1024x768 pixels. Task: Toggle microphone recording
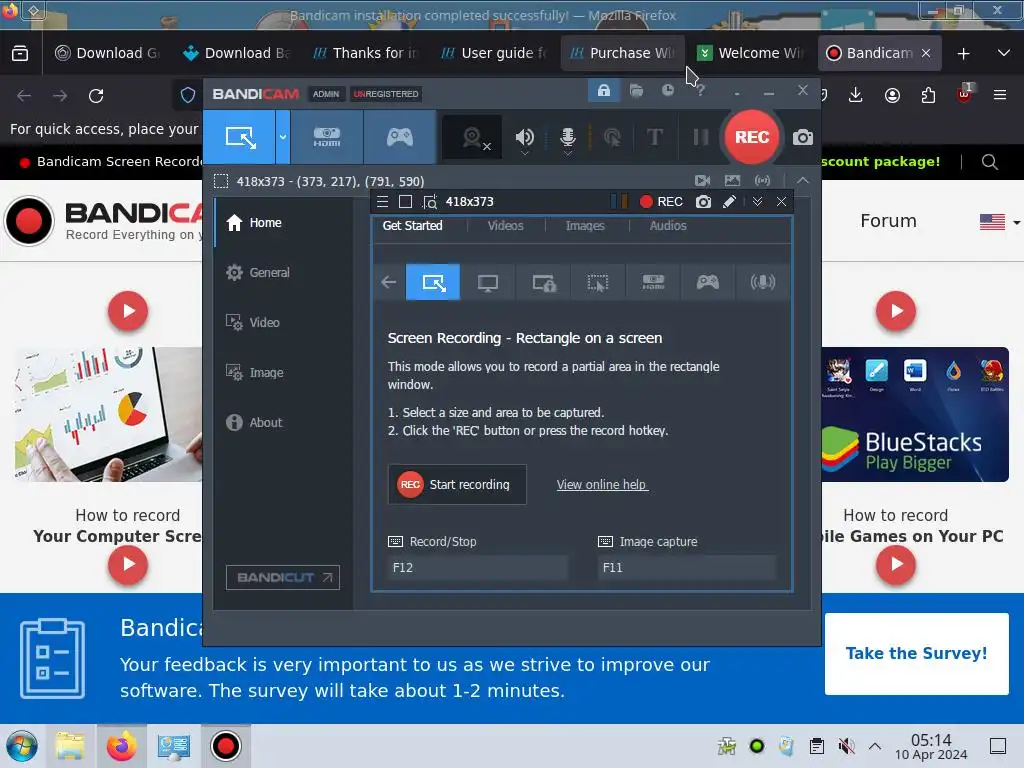568,136
